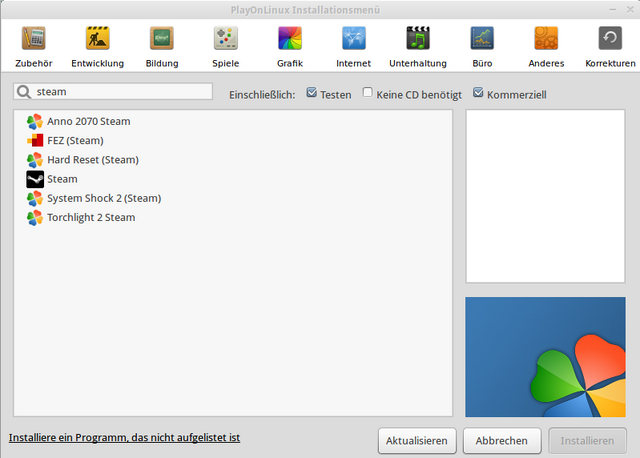Open the Spiele games category icon
This screenshot has height=458, width=640.
pyautogui.click(x=226, y=38)
